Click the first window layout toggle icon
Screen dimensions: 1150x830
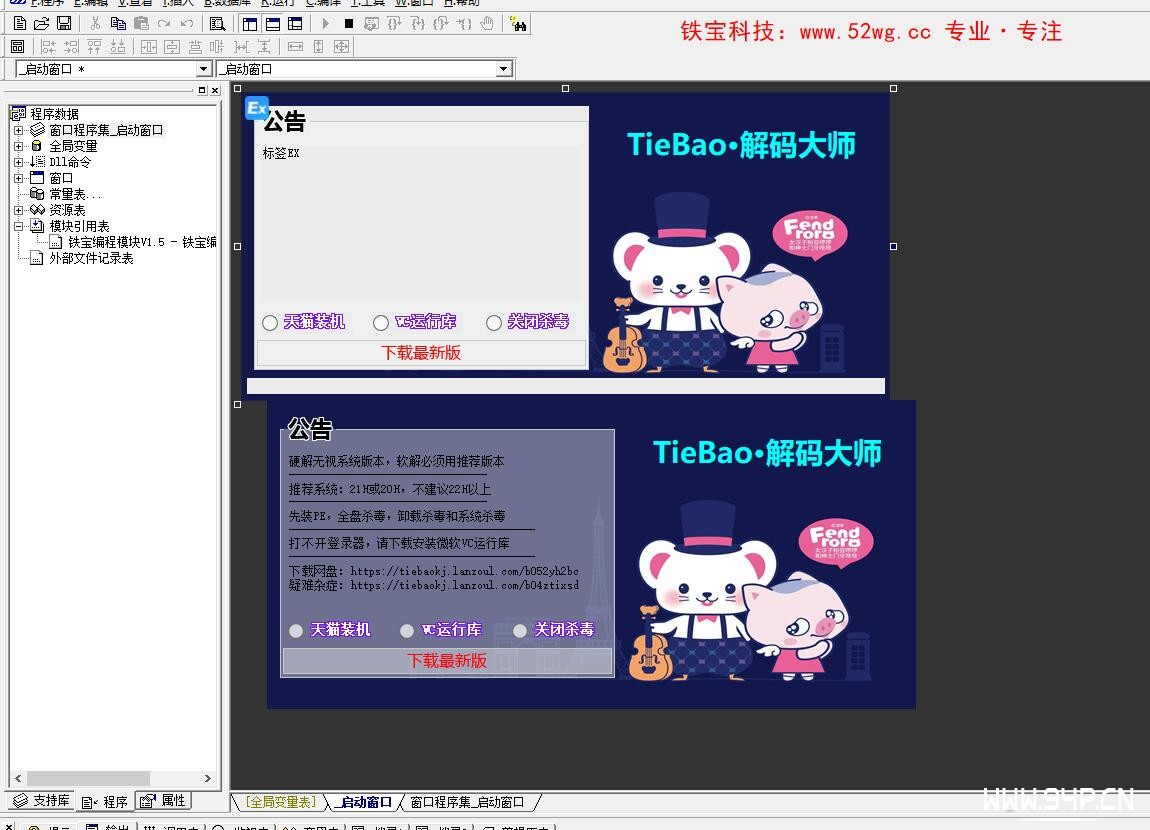pyautogui.click(x=250, y=23)
